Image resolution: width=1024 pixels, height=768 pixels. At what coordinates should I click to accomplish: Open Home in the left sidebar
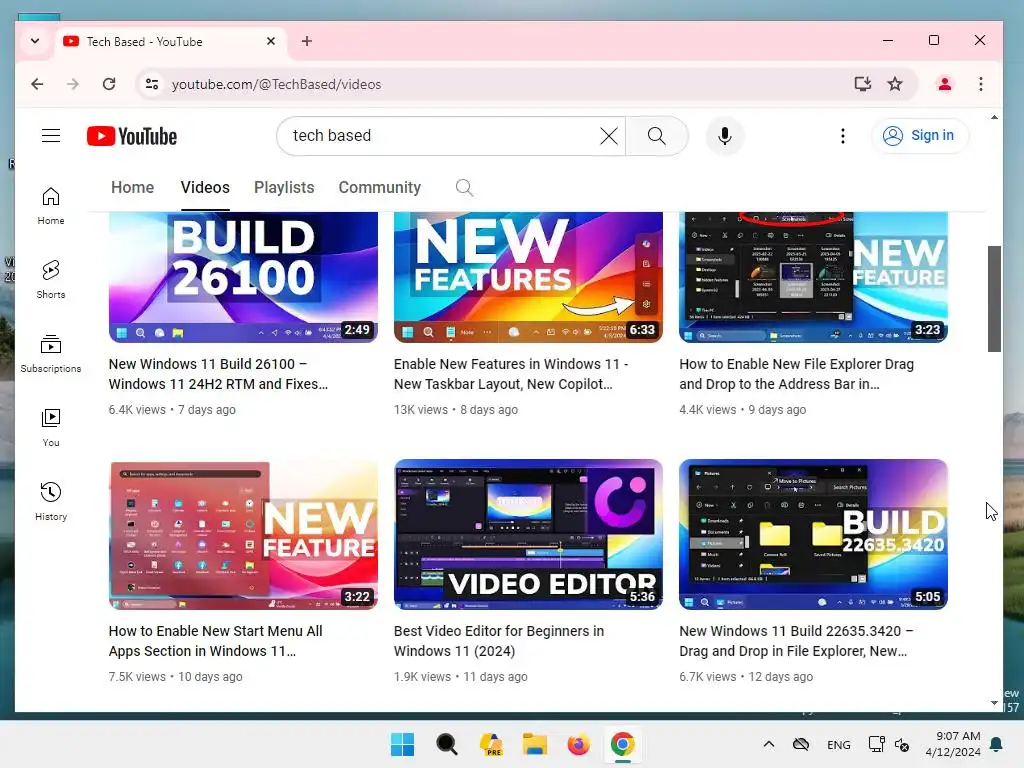[x=51, y=206]
